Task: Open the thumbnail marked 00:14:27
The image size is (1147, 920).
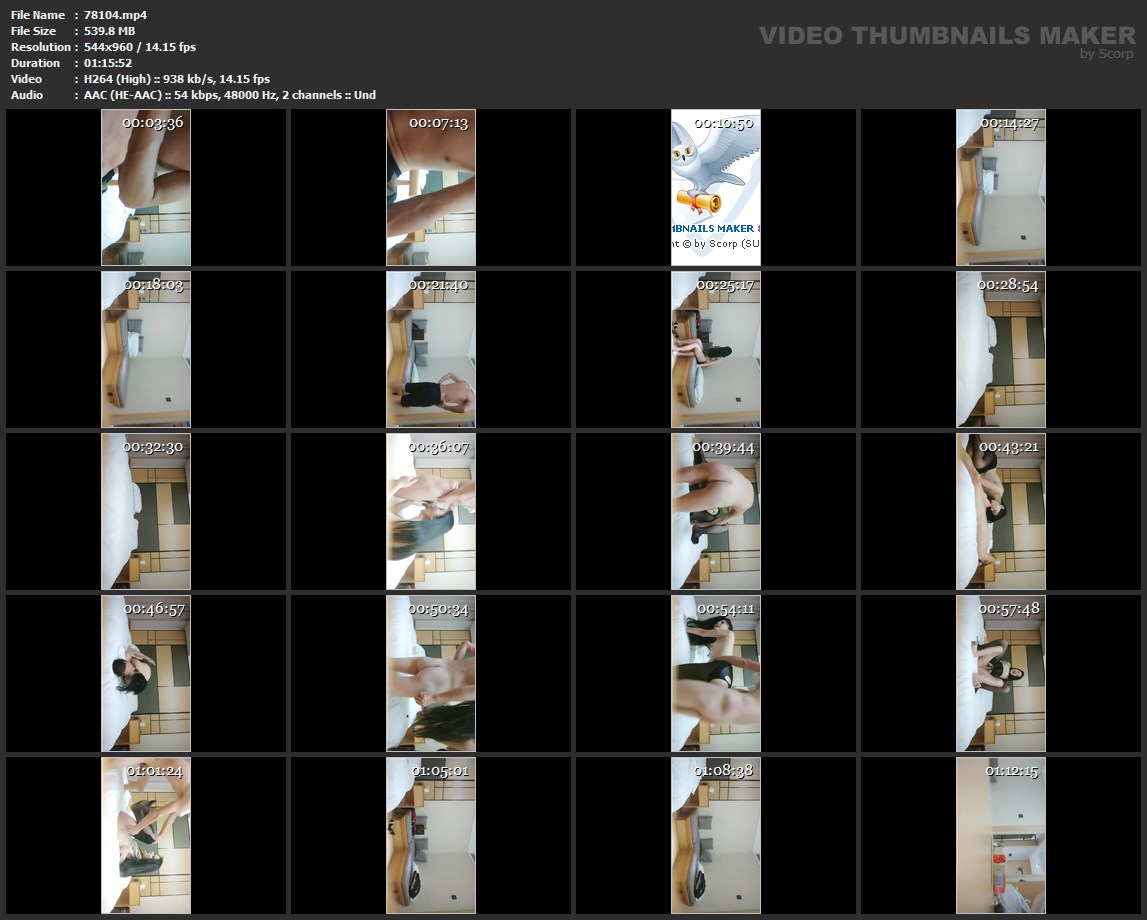Action: pos(1001,187)
